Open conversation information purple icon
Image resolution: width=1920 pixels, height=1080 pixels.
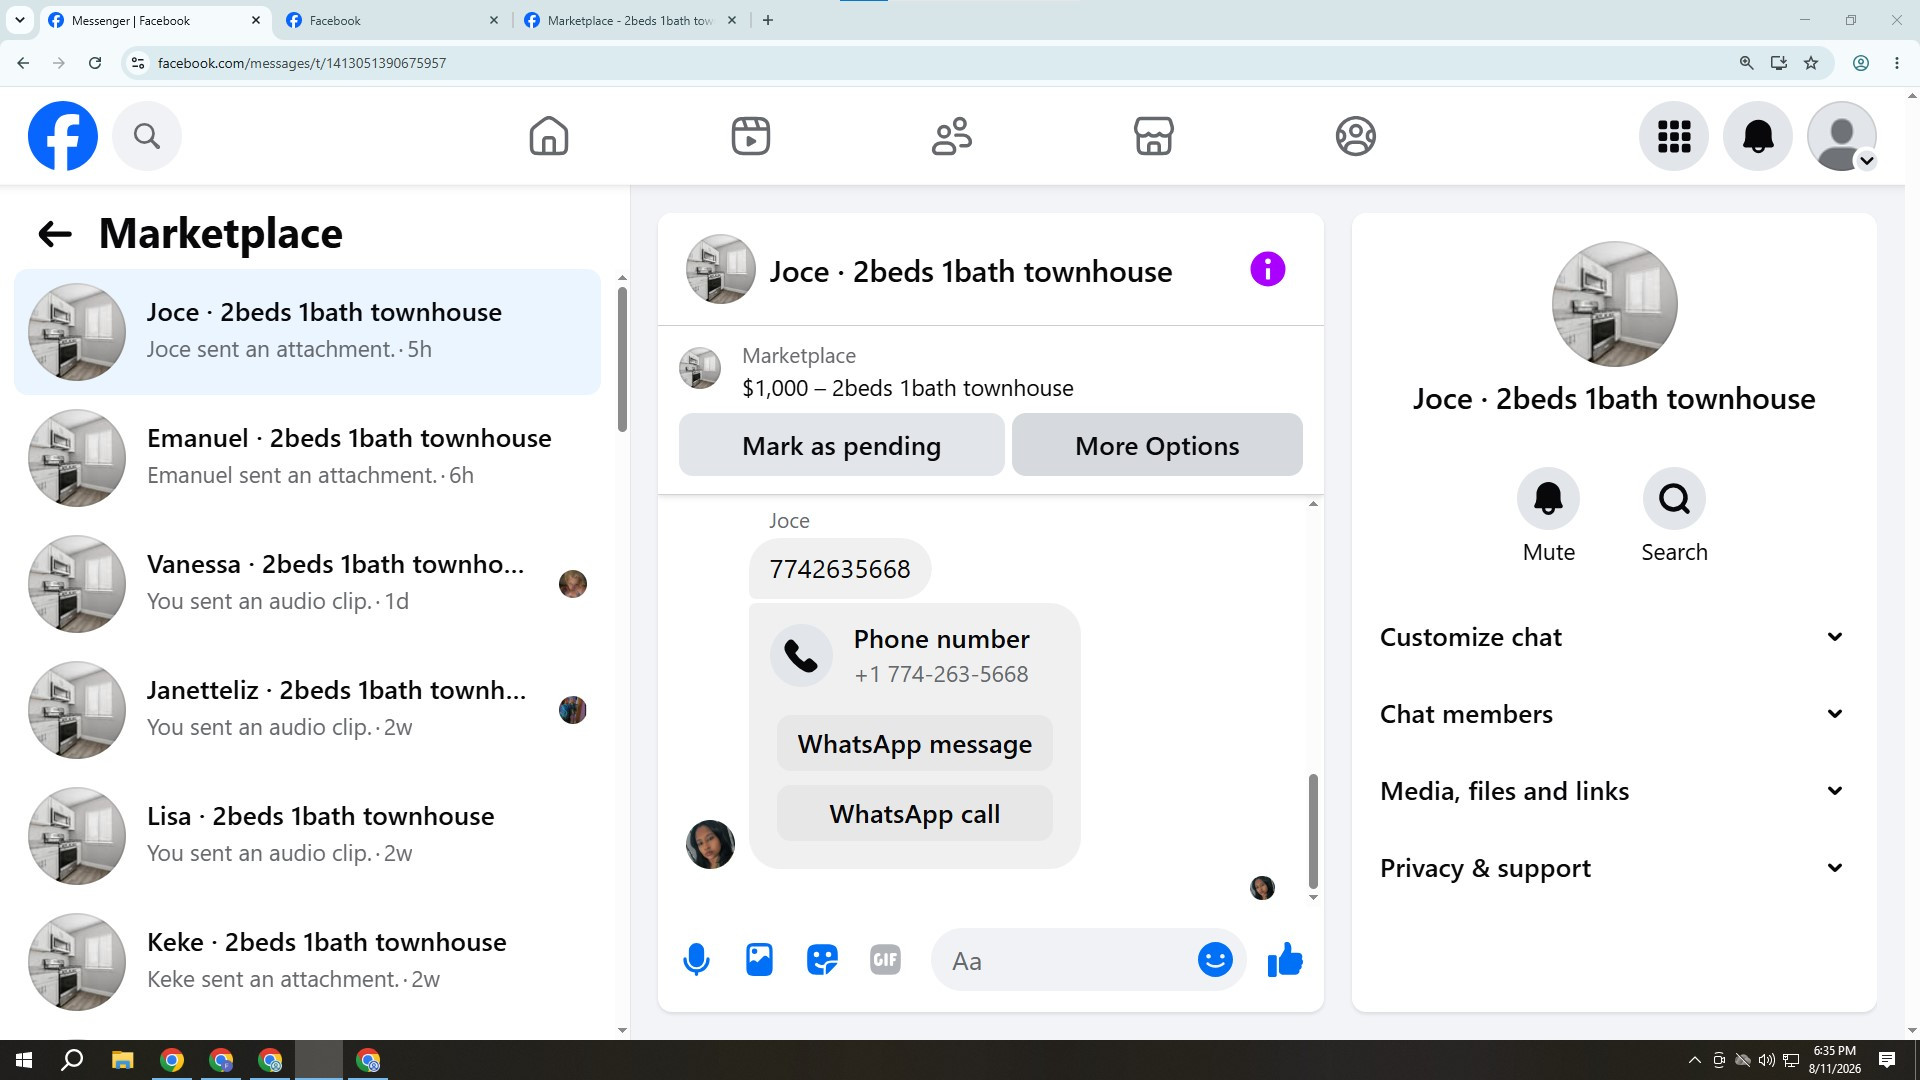coord(1268,269)
